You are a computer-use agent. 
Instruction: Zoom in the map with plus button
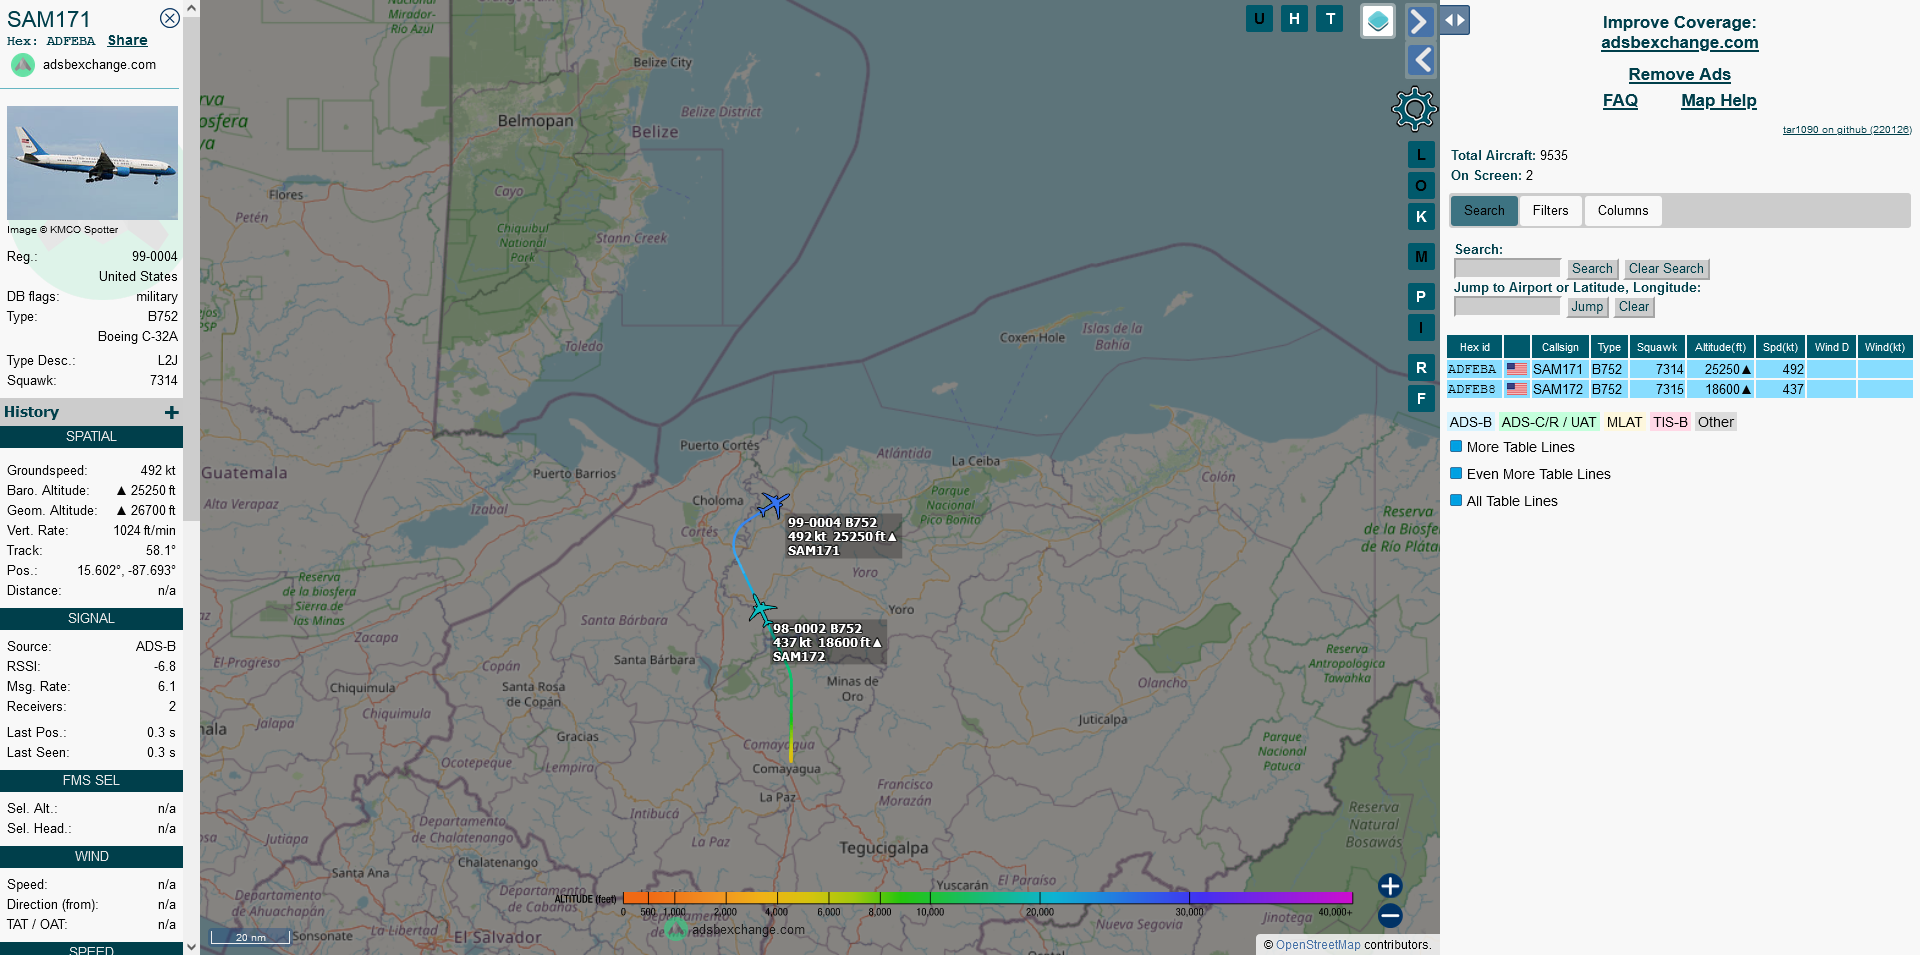point(1390,886)
